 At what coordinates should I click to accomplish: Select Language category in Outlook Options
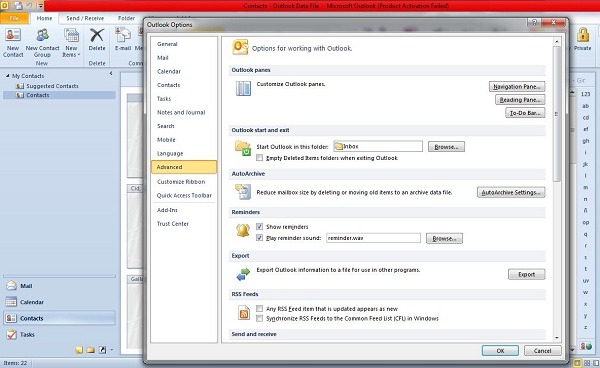(184, 153)
